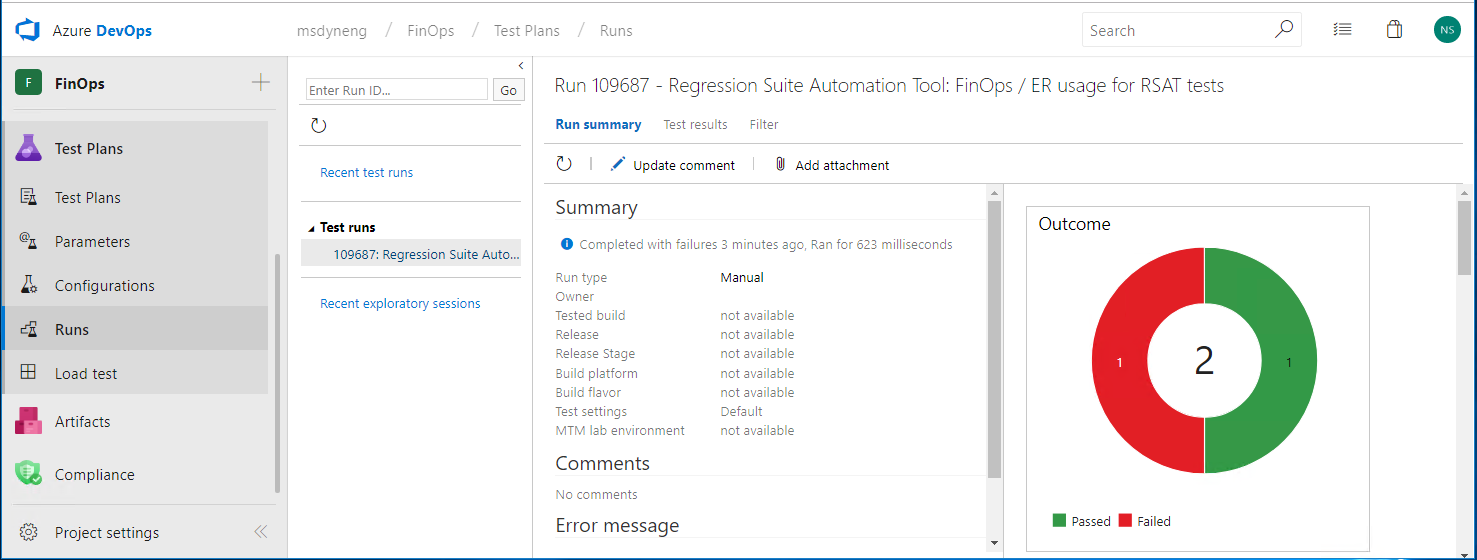Click the Failed legend swatch
Screen dimensions: 1477x560
tap(1124, 520)
